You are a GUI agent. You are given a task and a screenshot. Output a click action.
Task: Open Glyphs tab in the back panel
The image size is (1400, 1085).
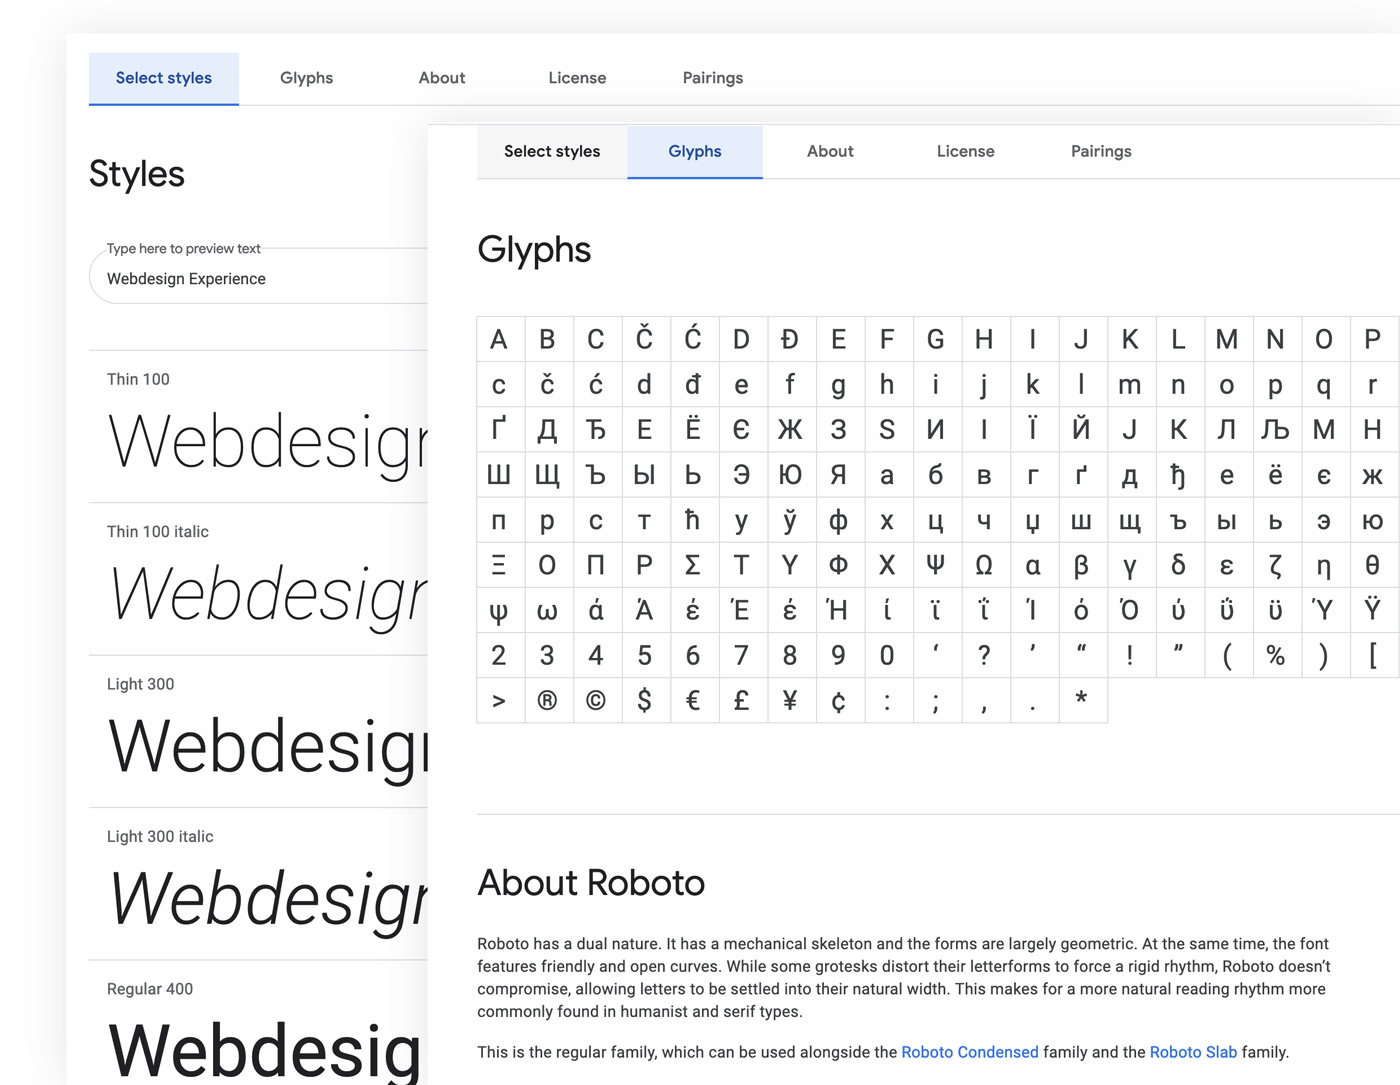[x=306, y=78]
